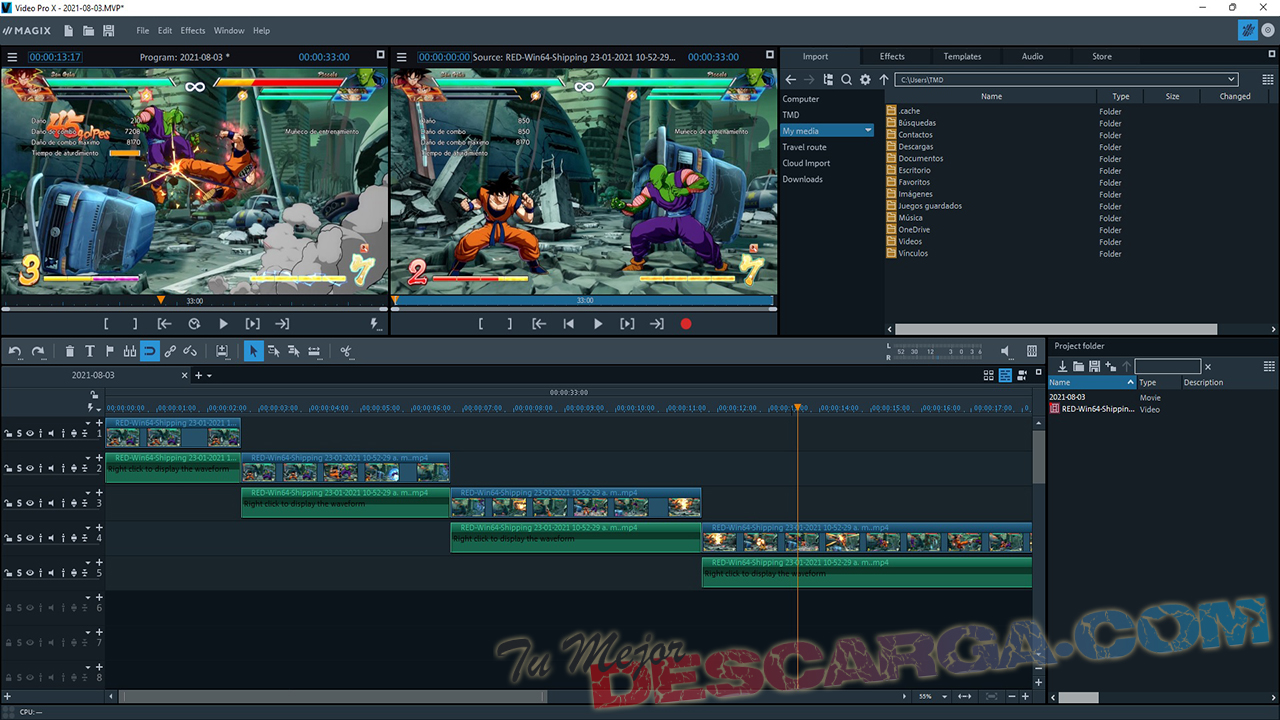Click the timeline horizontal scrollbar
1280x720 pixels.
(334, 696)
